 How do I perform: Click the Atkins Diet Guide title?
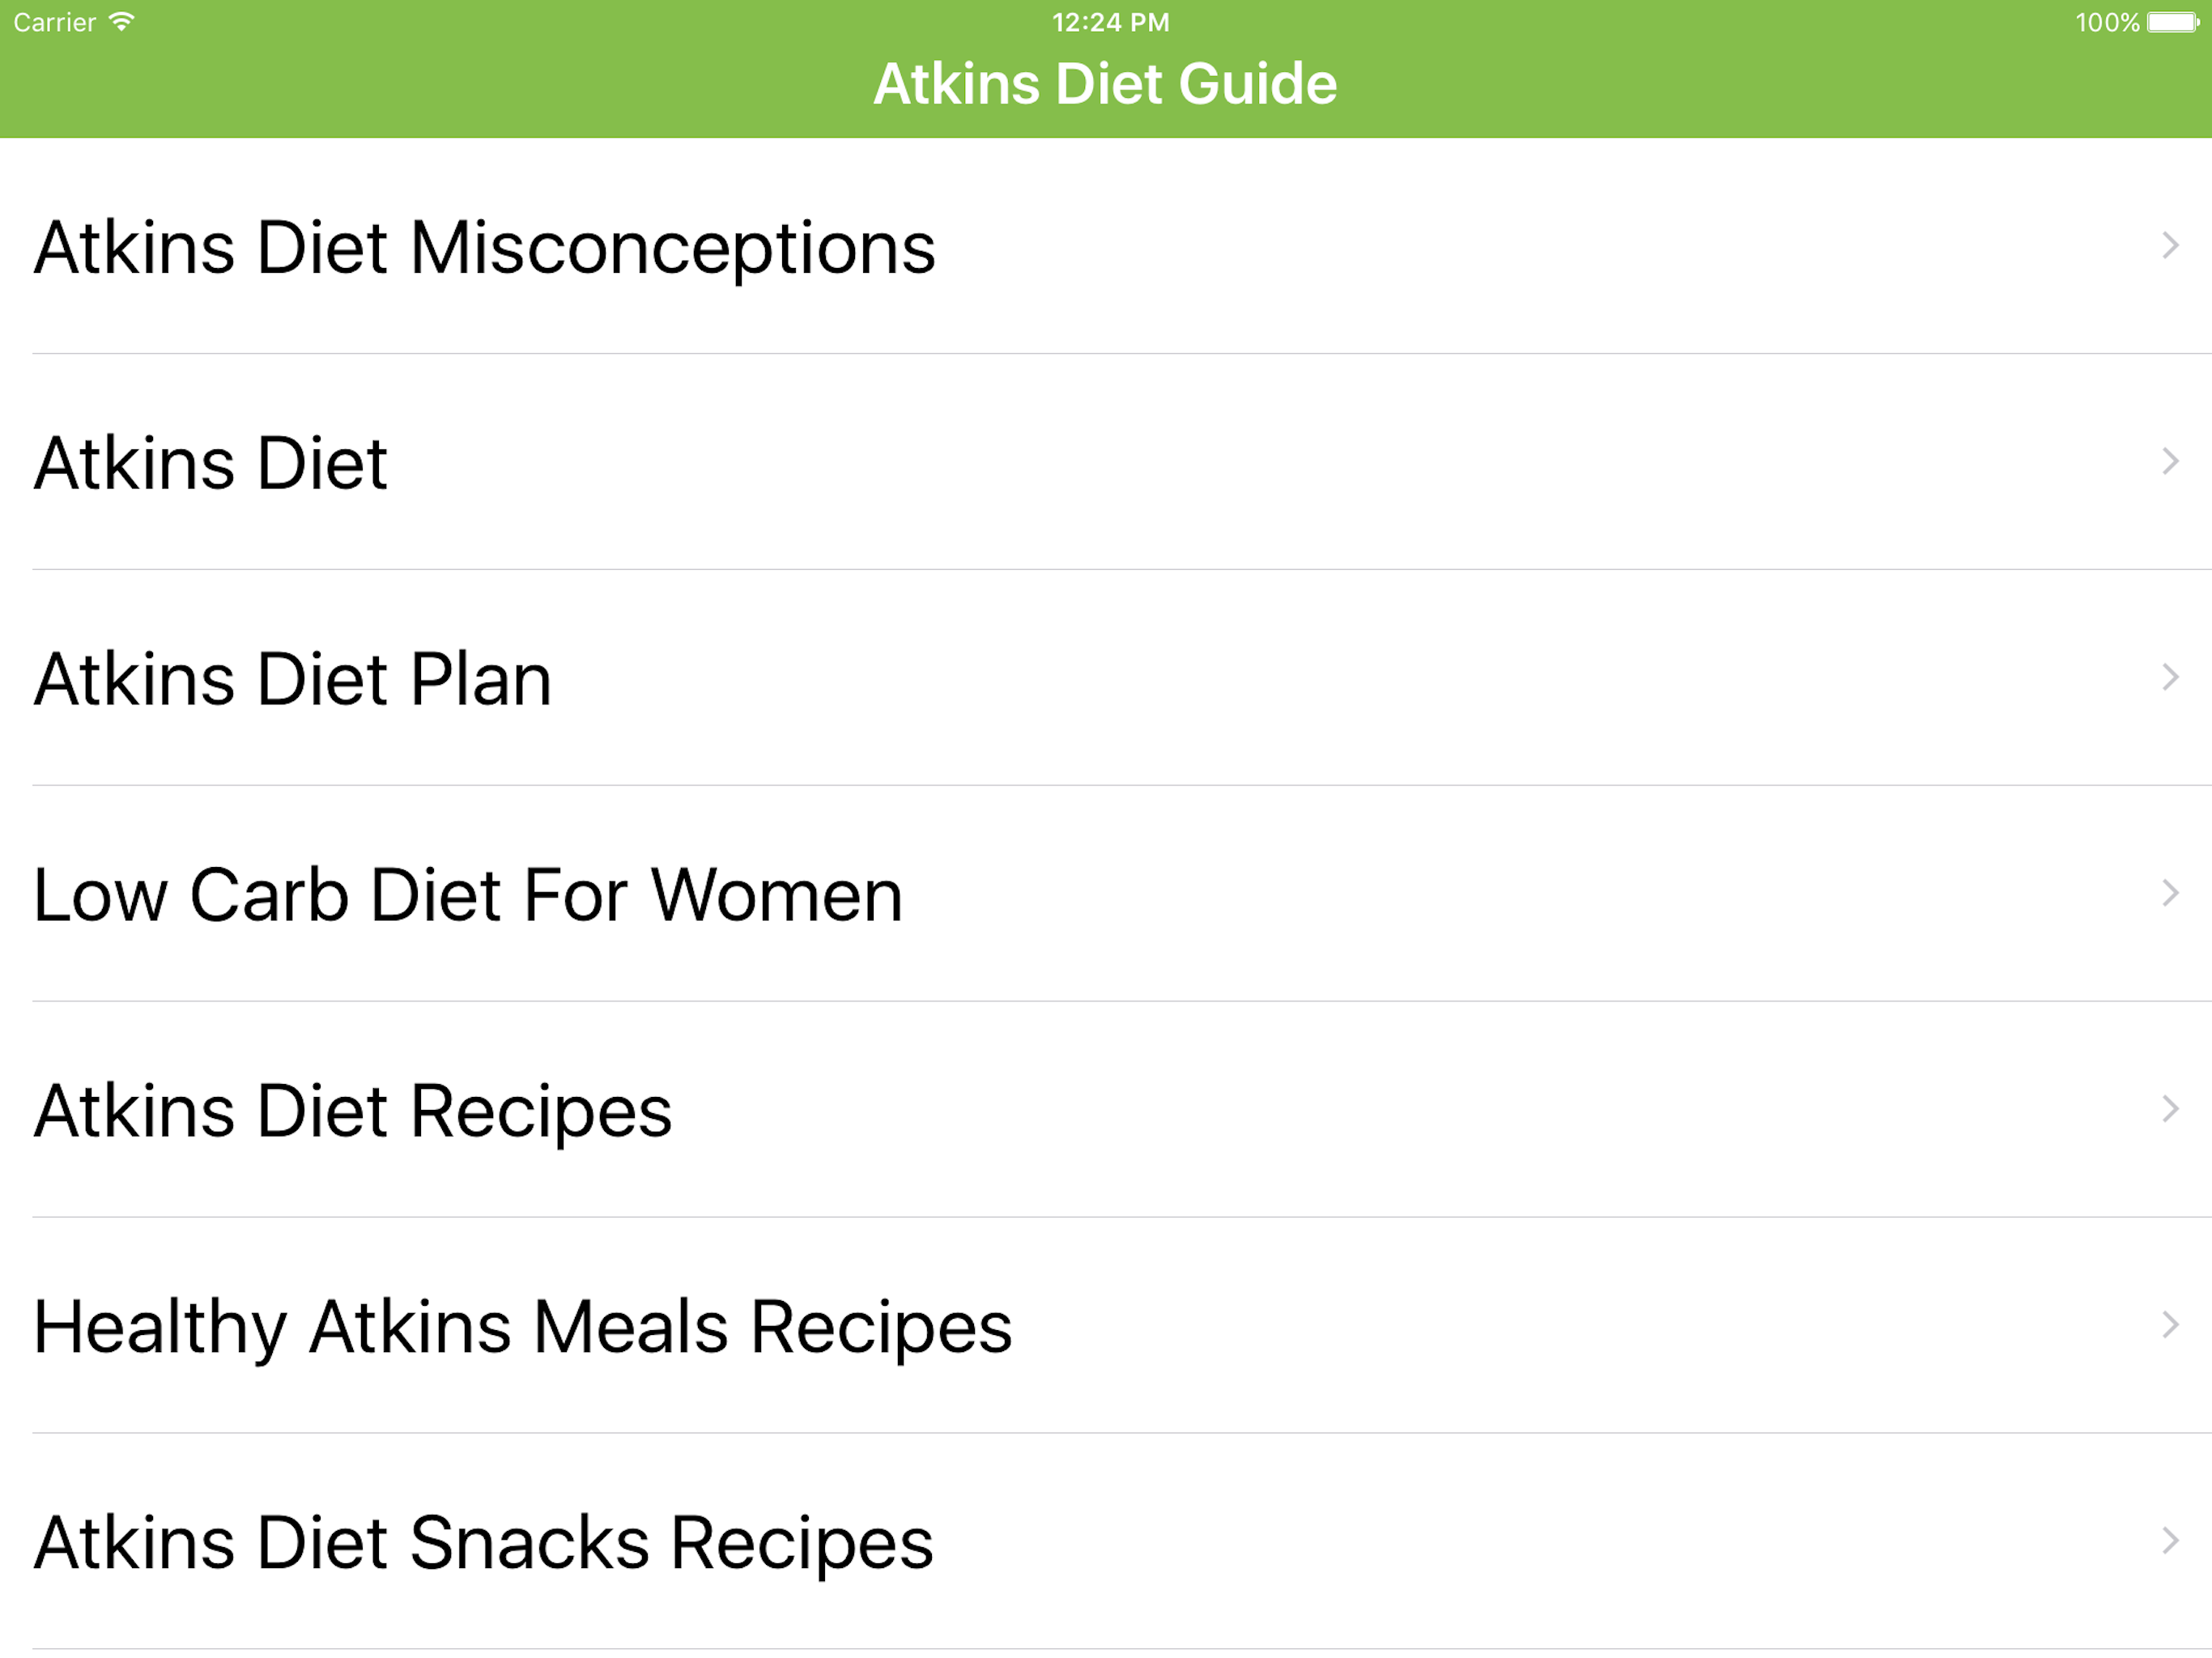tap(1105, 84)
